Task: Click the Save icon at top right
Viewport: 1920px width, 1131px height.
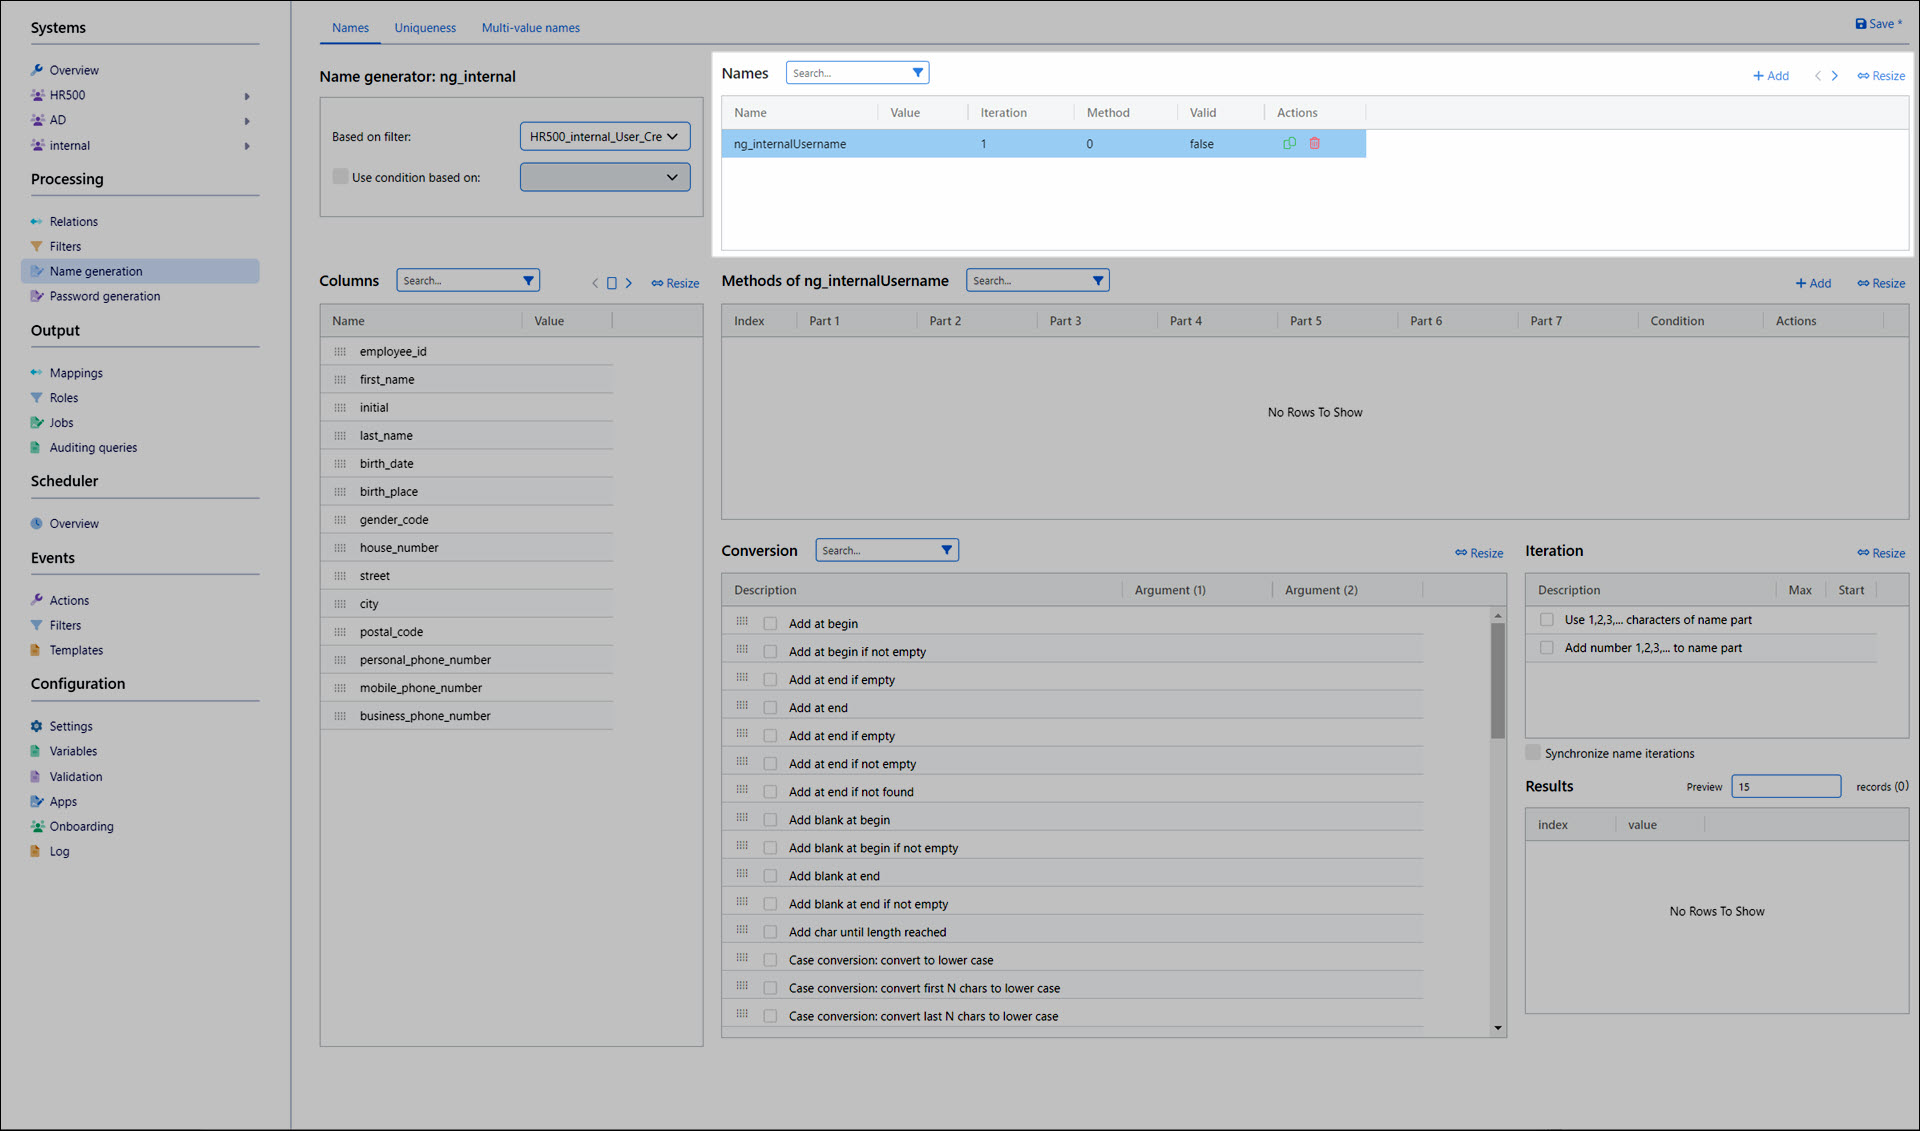Action: click(1860, 24)
